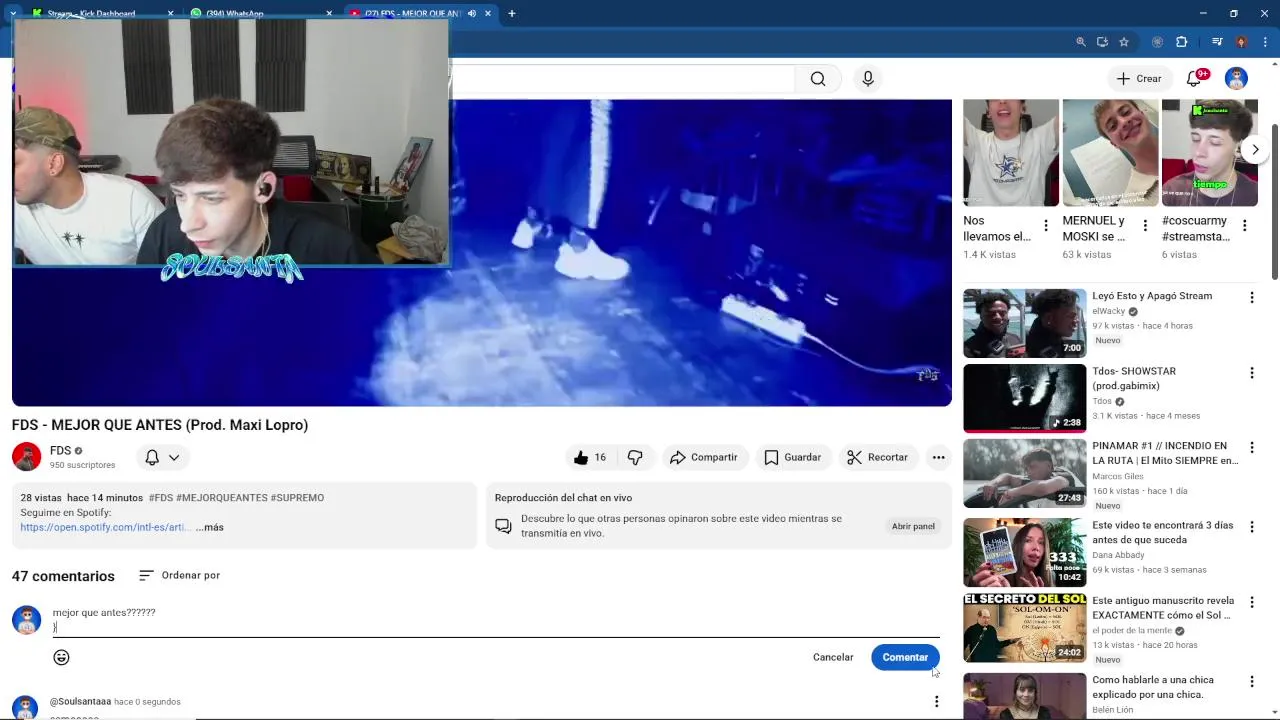Open options for Leyó Esto y Apagó Stream

1251,298
